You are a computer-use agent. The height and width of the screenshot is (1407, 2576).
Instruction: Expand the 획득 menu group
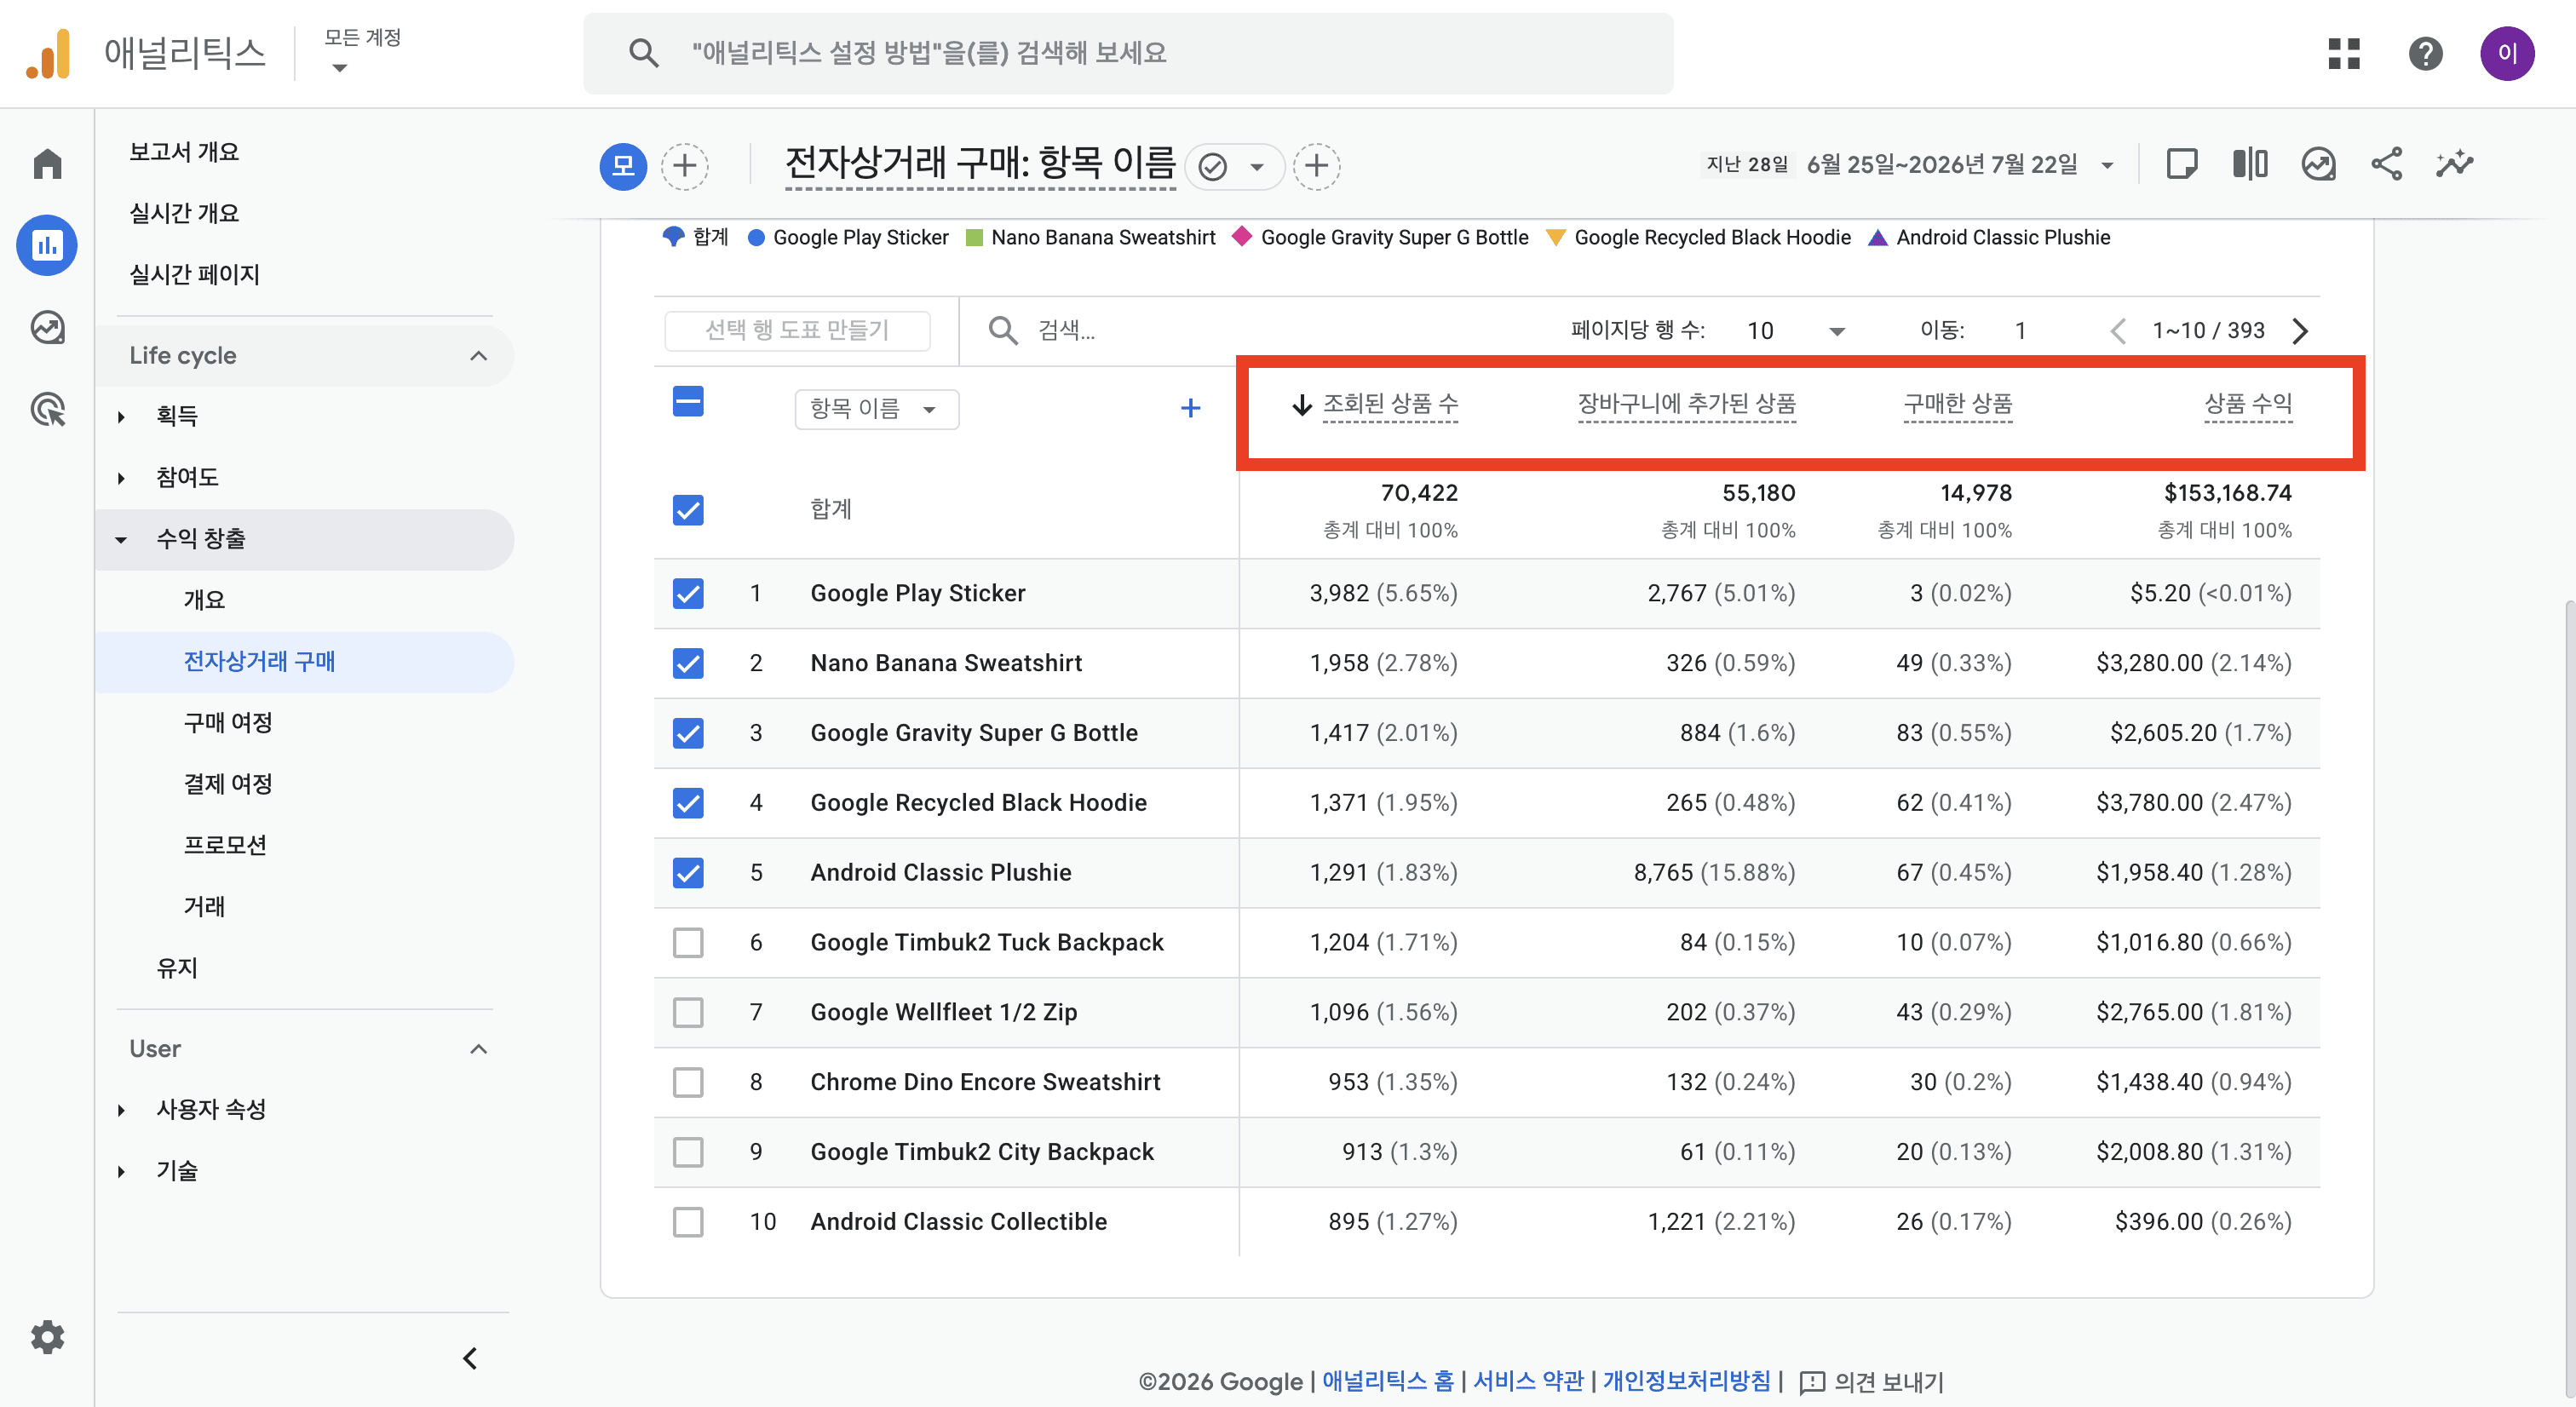coord(121,416)
